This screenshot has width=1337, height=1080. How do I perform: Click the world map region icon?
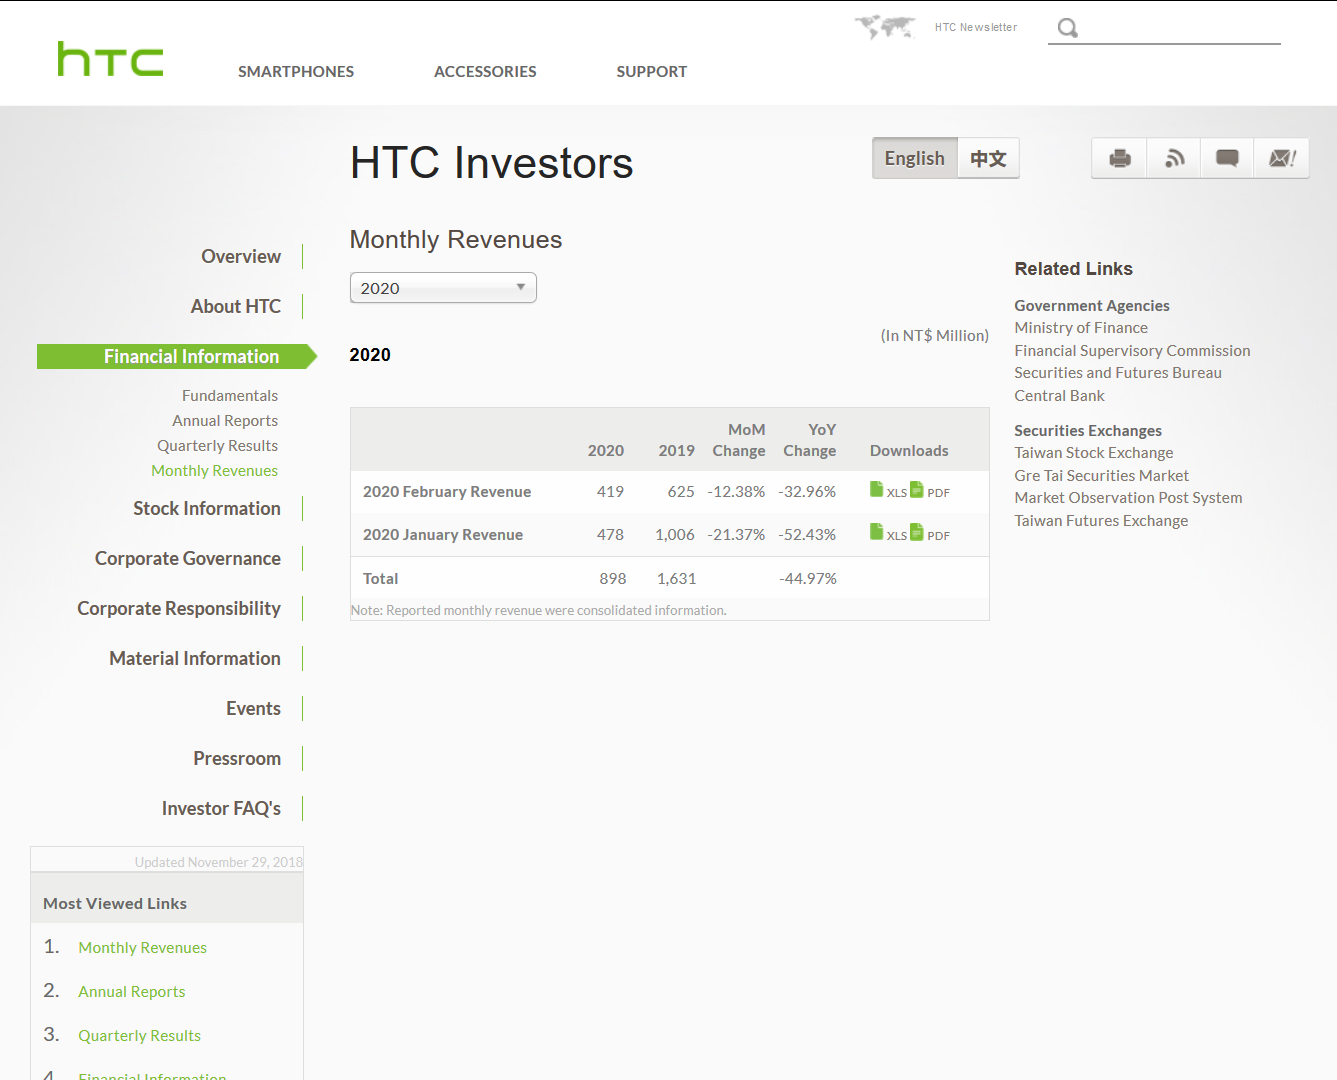(885, 27)
